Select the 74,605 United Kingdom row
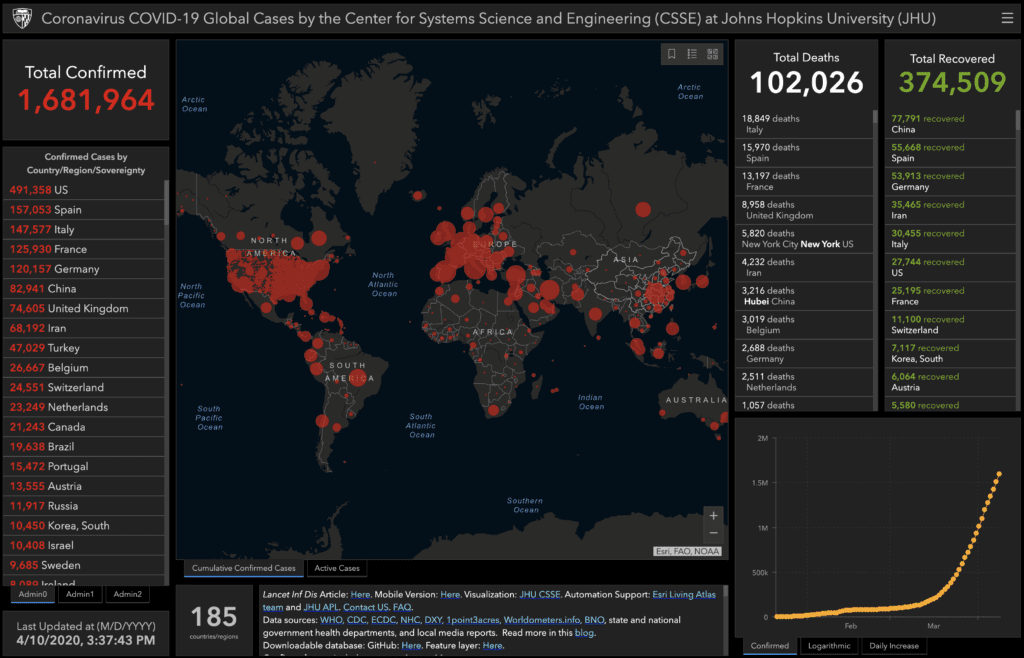This screenshot has width=1024, height=658. coord(84,308)
